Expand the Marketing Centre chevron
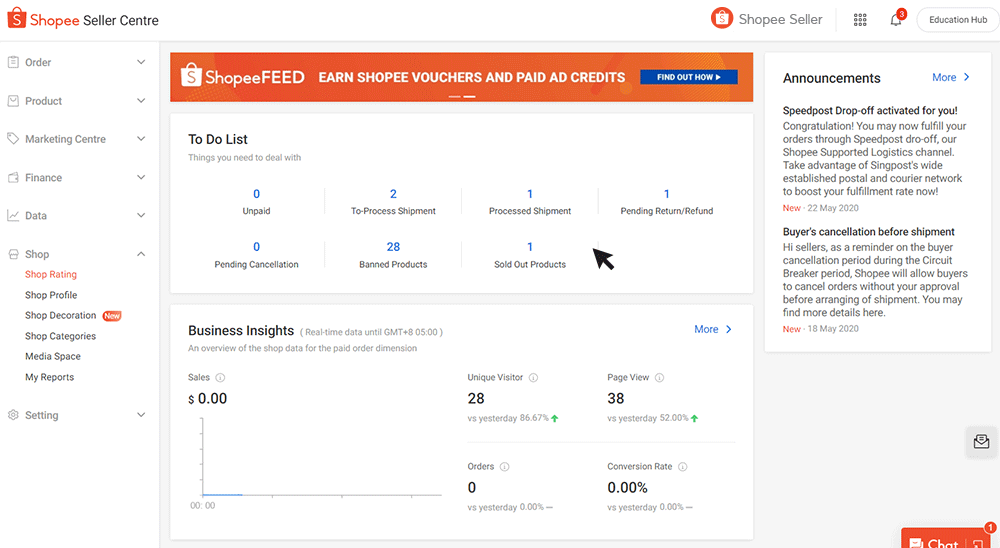Screen dimensions: 1000x548 pos(141,138)
